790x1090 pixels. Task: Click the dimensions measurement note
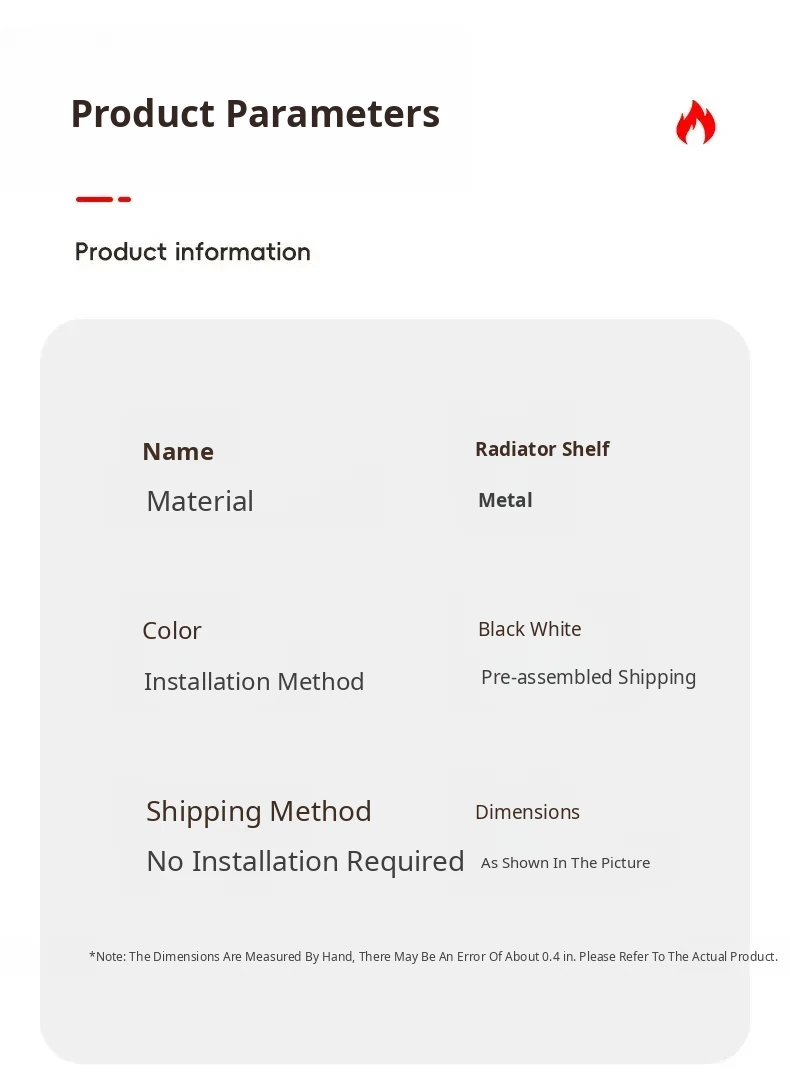tap(433, 957)
